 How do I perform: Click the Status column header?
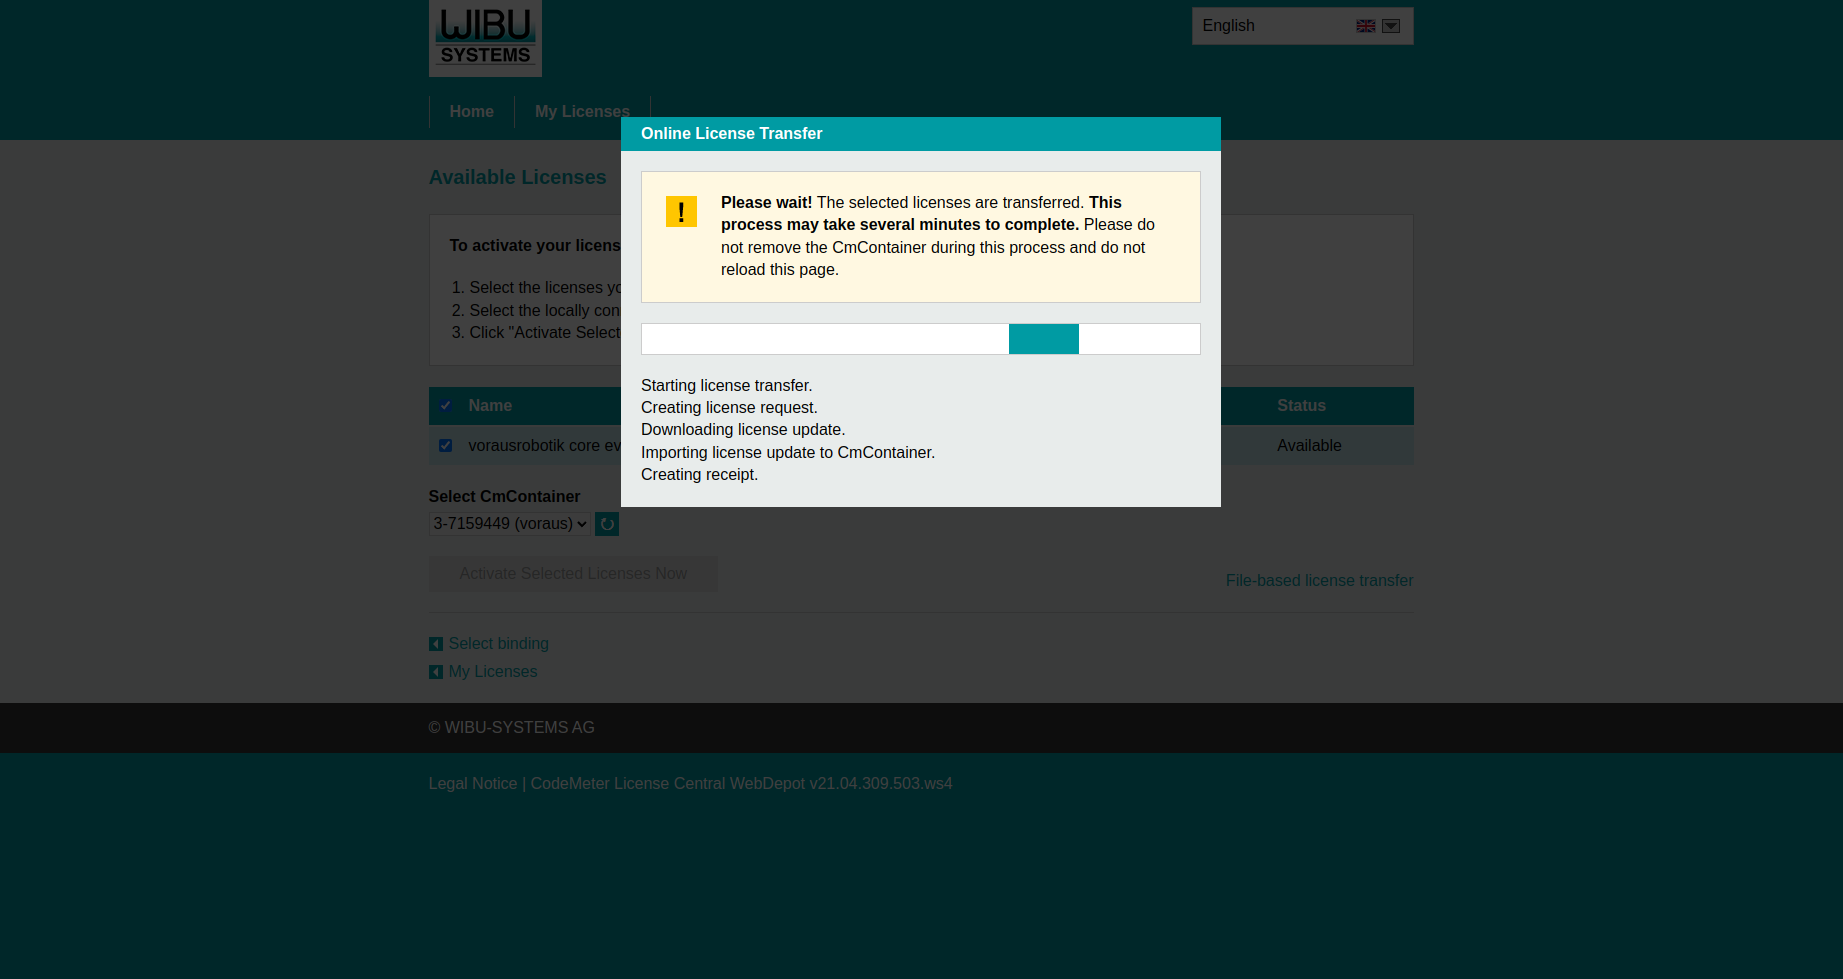[1301, 406]
